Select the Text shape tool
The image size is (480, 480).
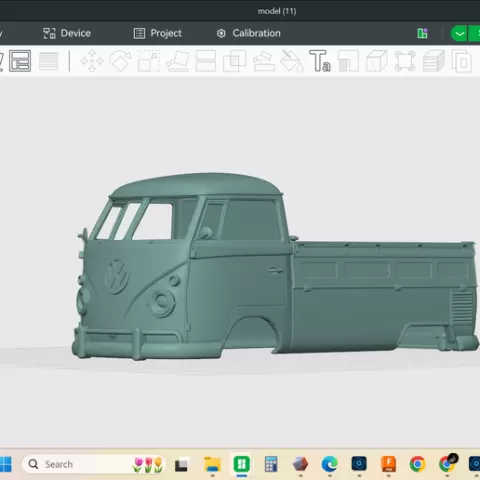(x=320, y=61)
